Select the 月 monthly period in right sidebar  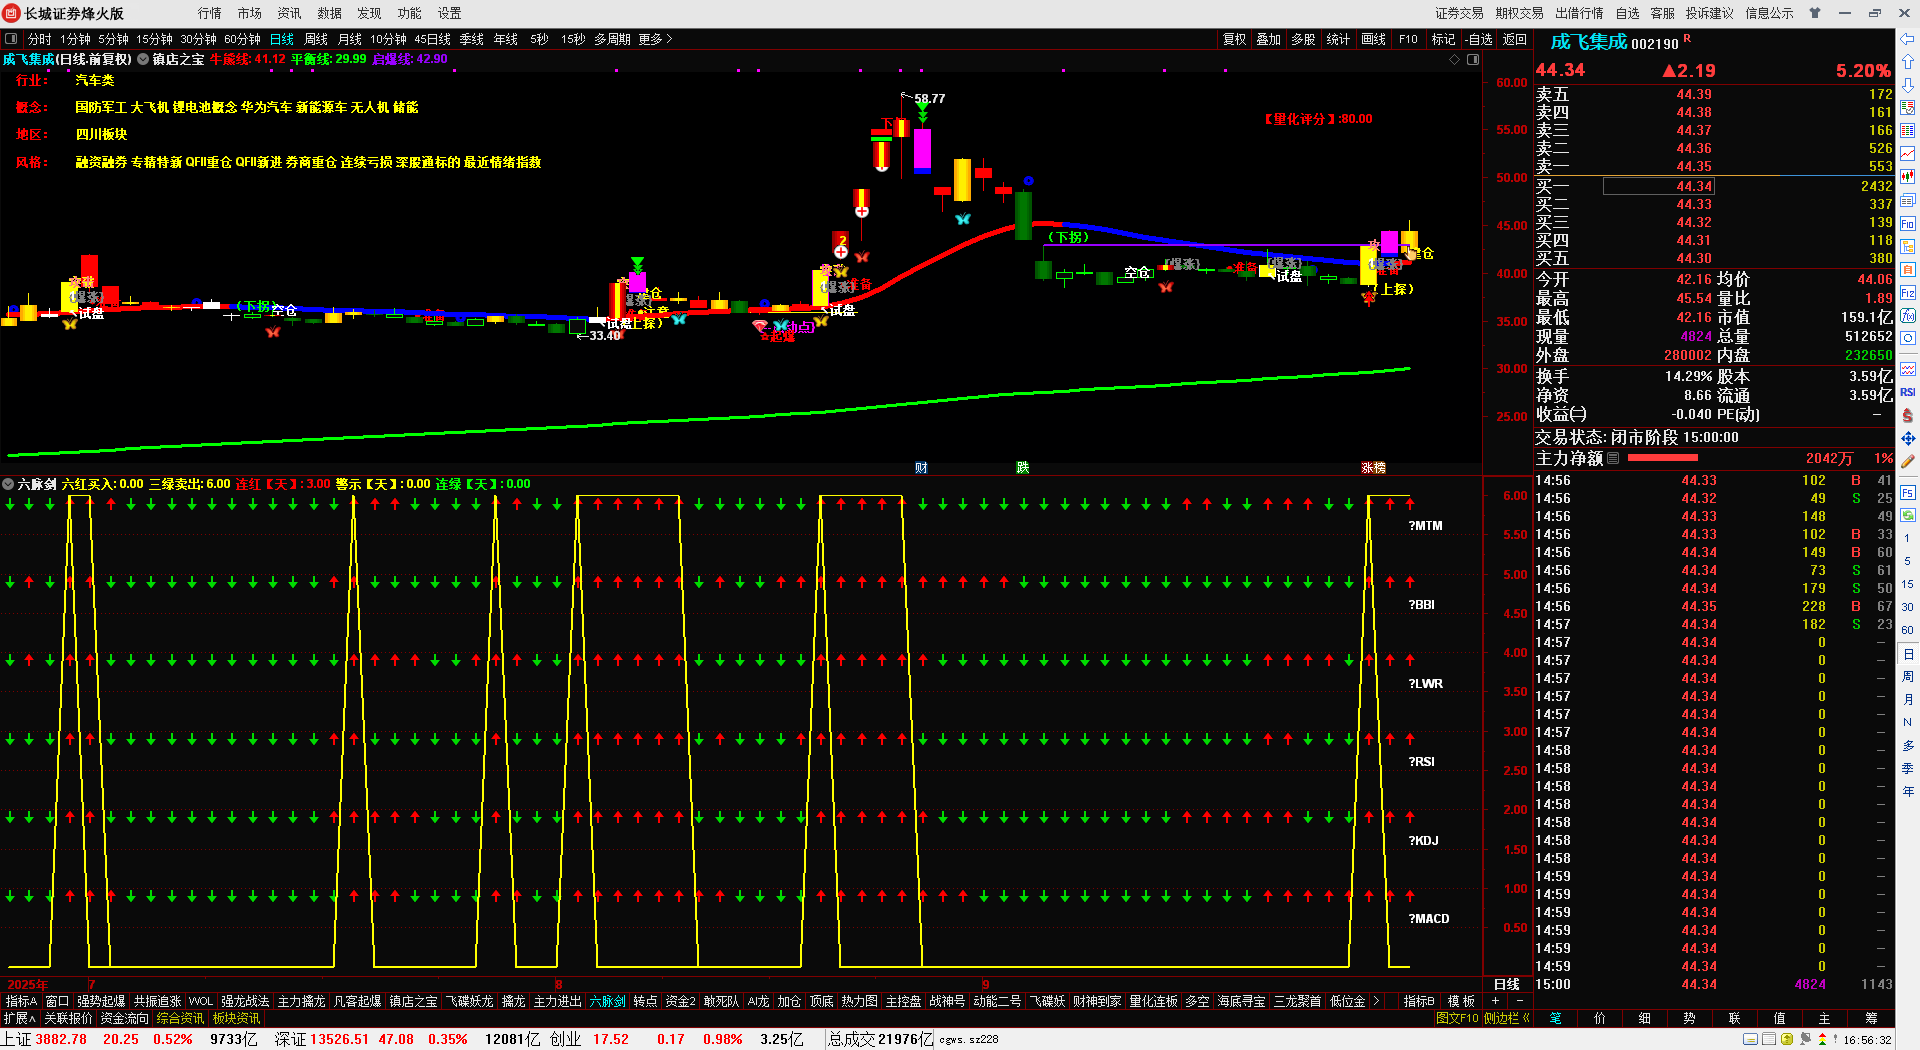pyautogui.click(x=1908, y=700)
